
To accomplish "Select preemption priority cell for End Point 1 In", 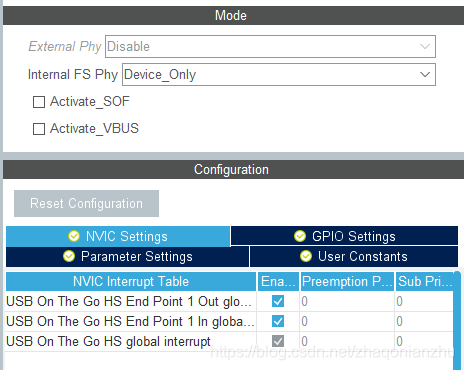I will pos(347,321).
